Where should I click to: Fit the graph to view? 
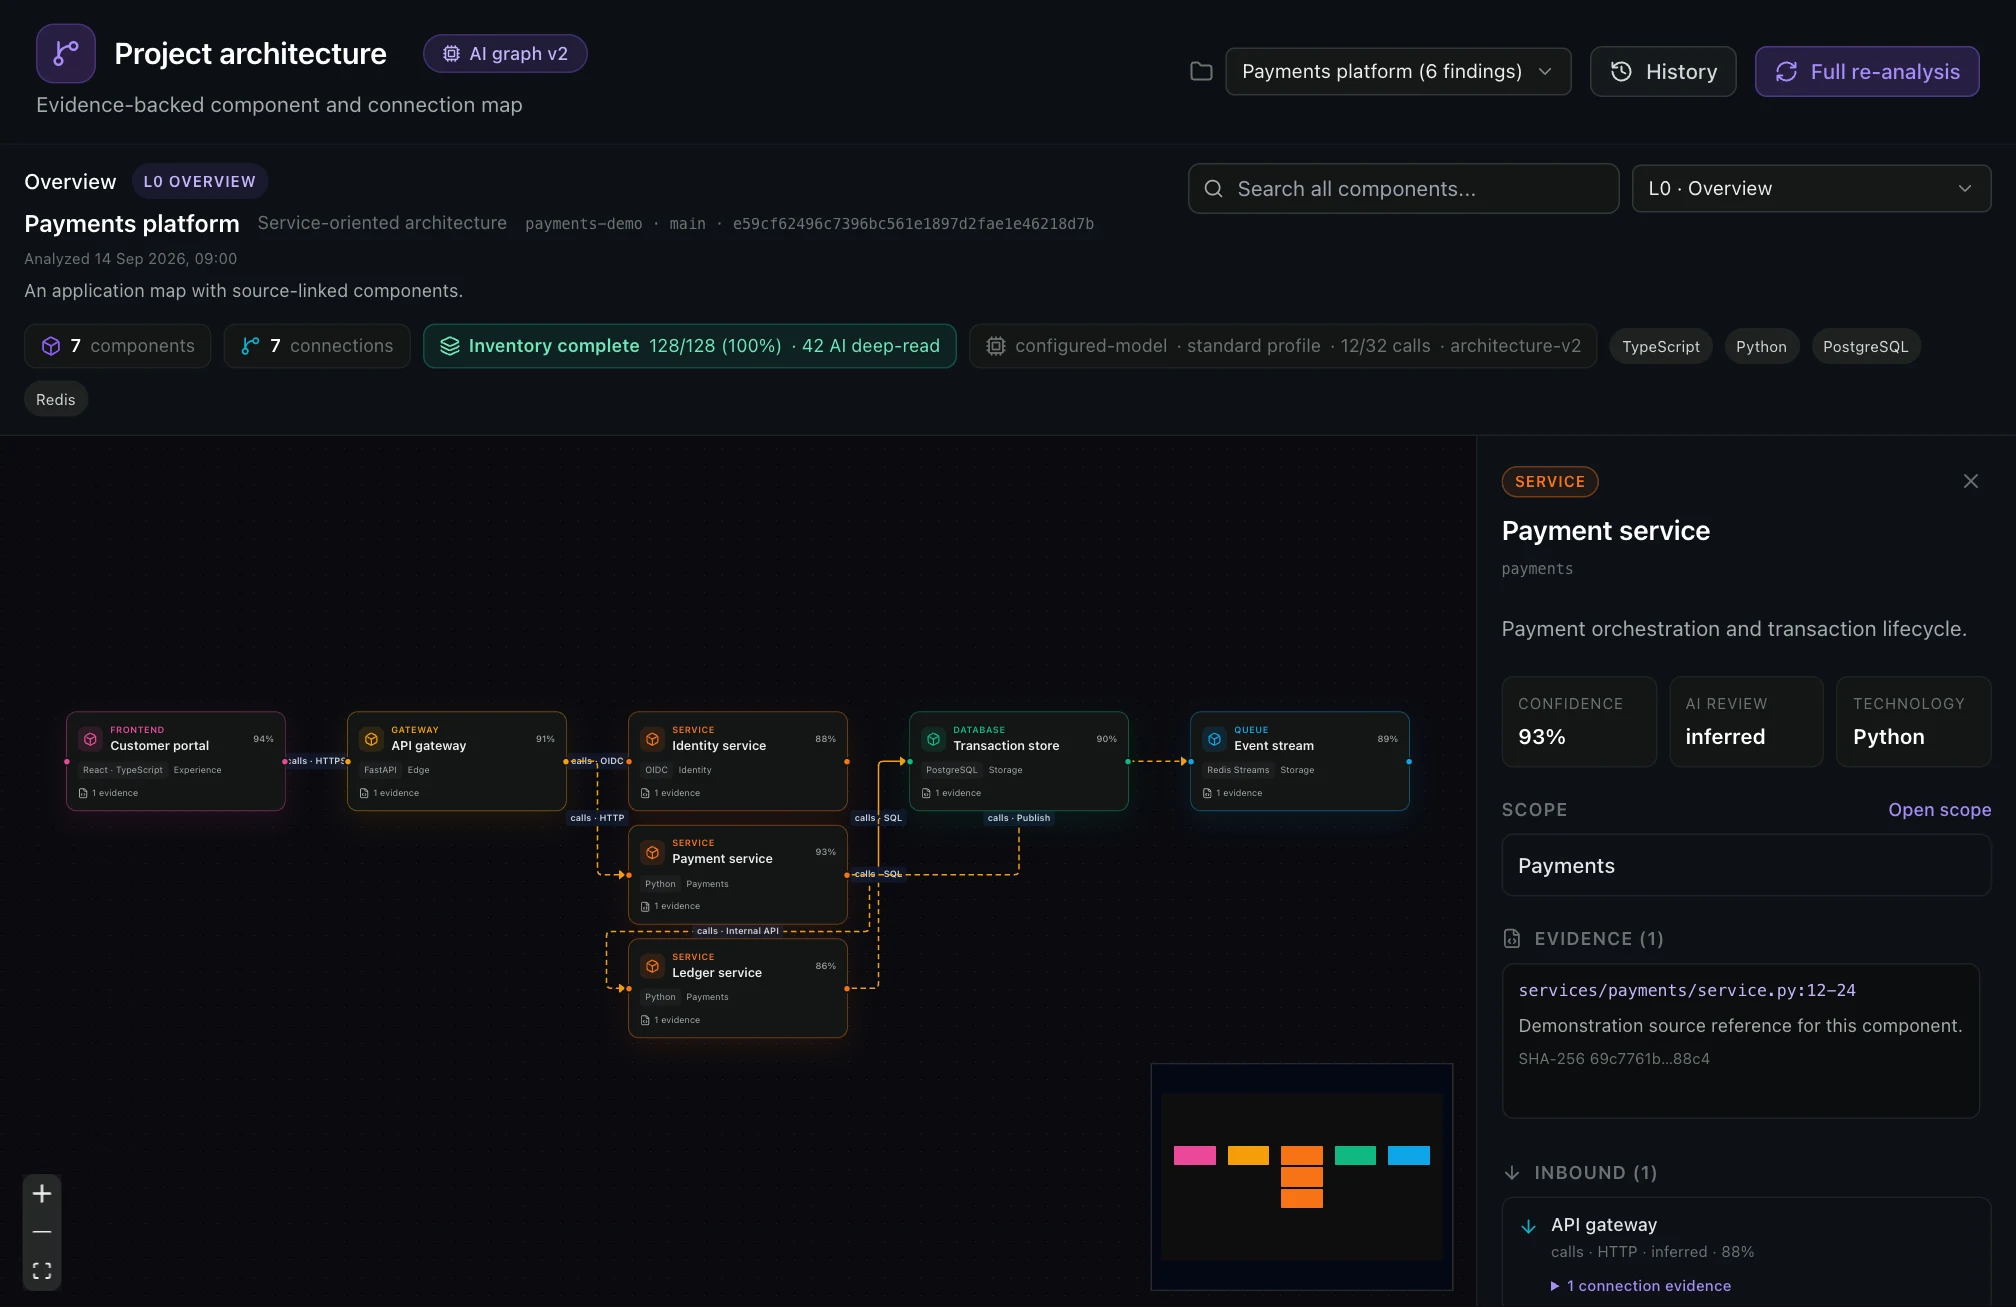pos(42,1271)
